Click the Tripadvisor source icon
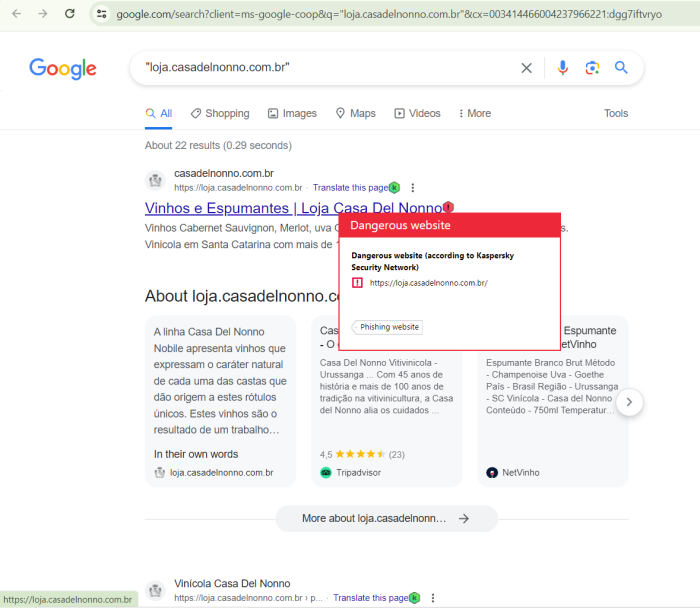The height and width of the screenshot is (608, 700). point(326,473)
